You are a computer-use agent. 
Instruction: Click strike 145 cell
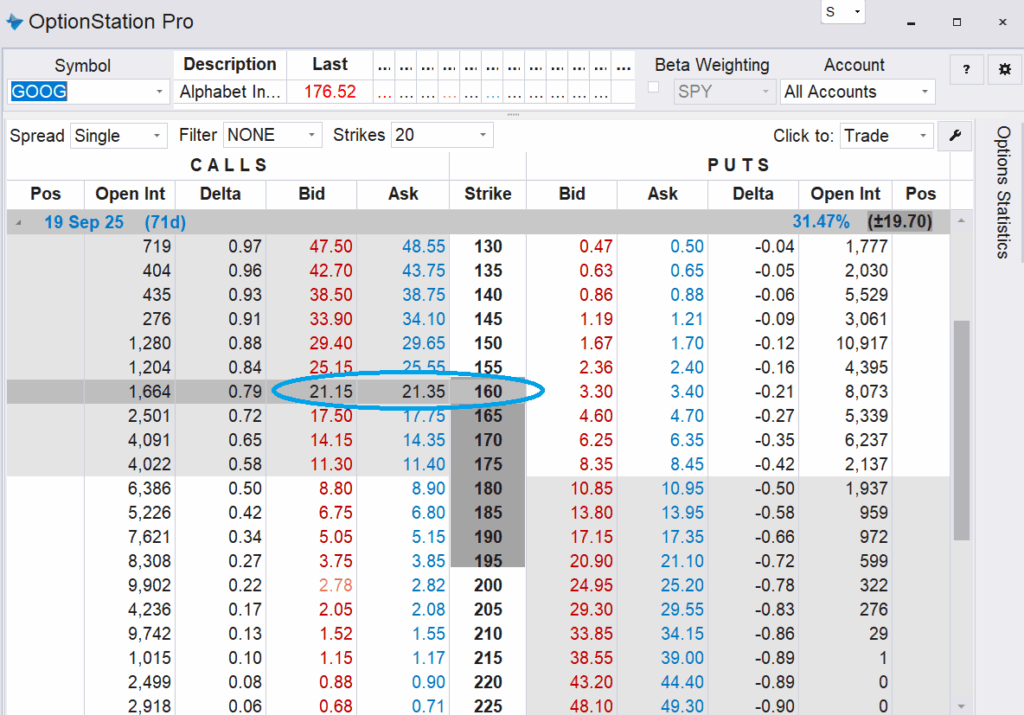pyautogui.click(x=488, y=319)
